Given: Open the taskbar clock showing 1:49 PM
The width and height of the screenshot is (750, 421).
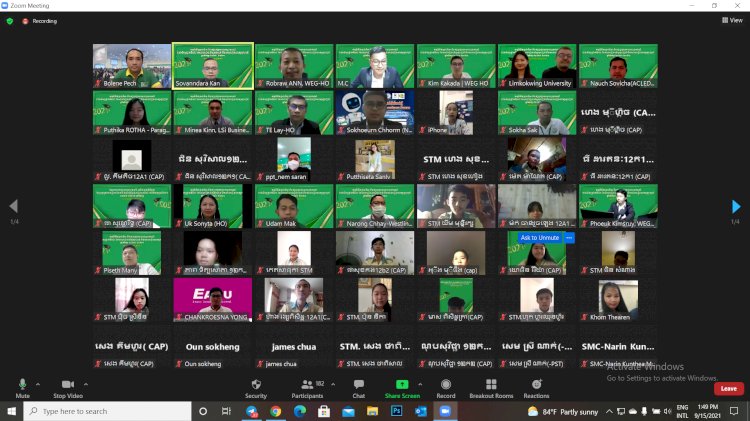Looking at the screenshot, I should [x=707, y=411].
